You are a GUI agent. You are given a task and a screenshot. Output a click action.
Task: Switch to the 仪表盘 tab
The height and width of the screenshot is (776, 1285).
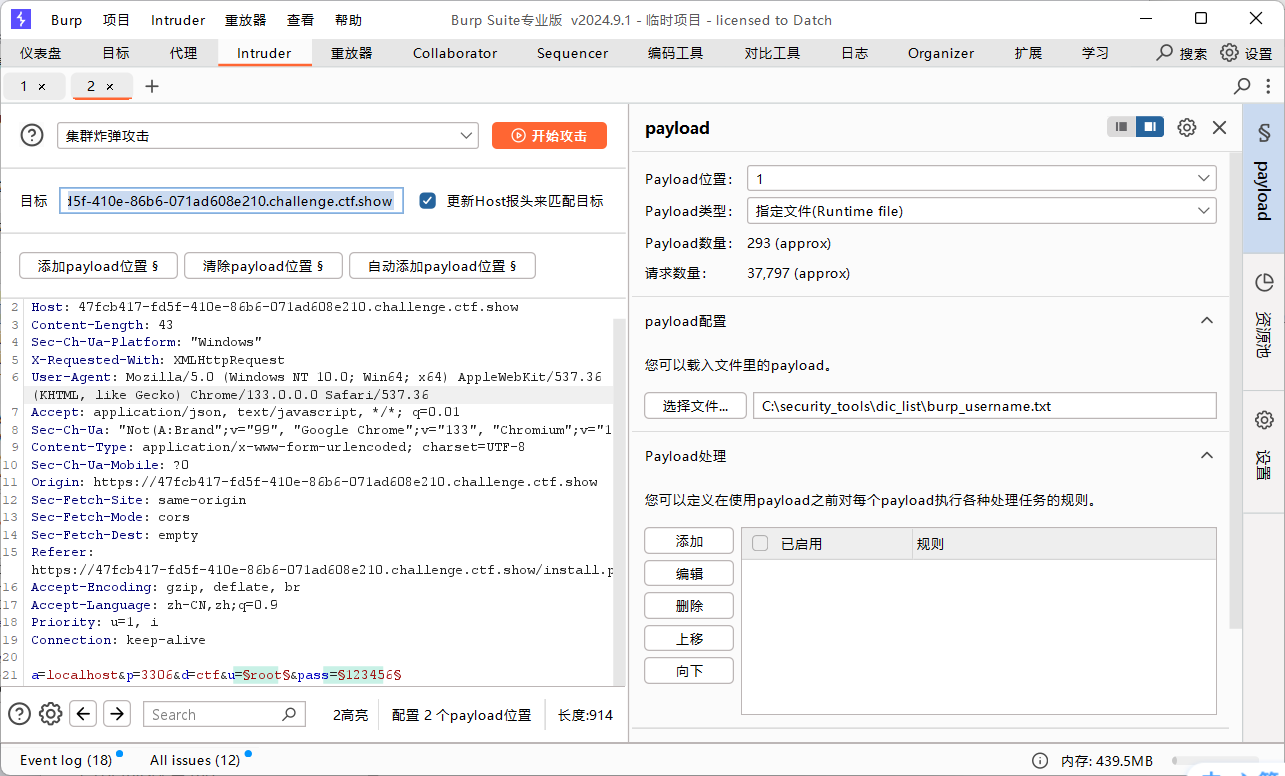40,53
